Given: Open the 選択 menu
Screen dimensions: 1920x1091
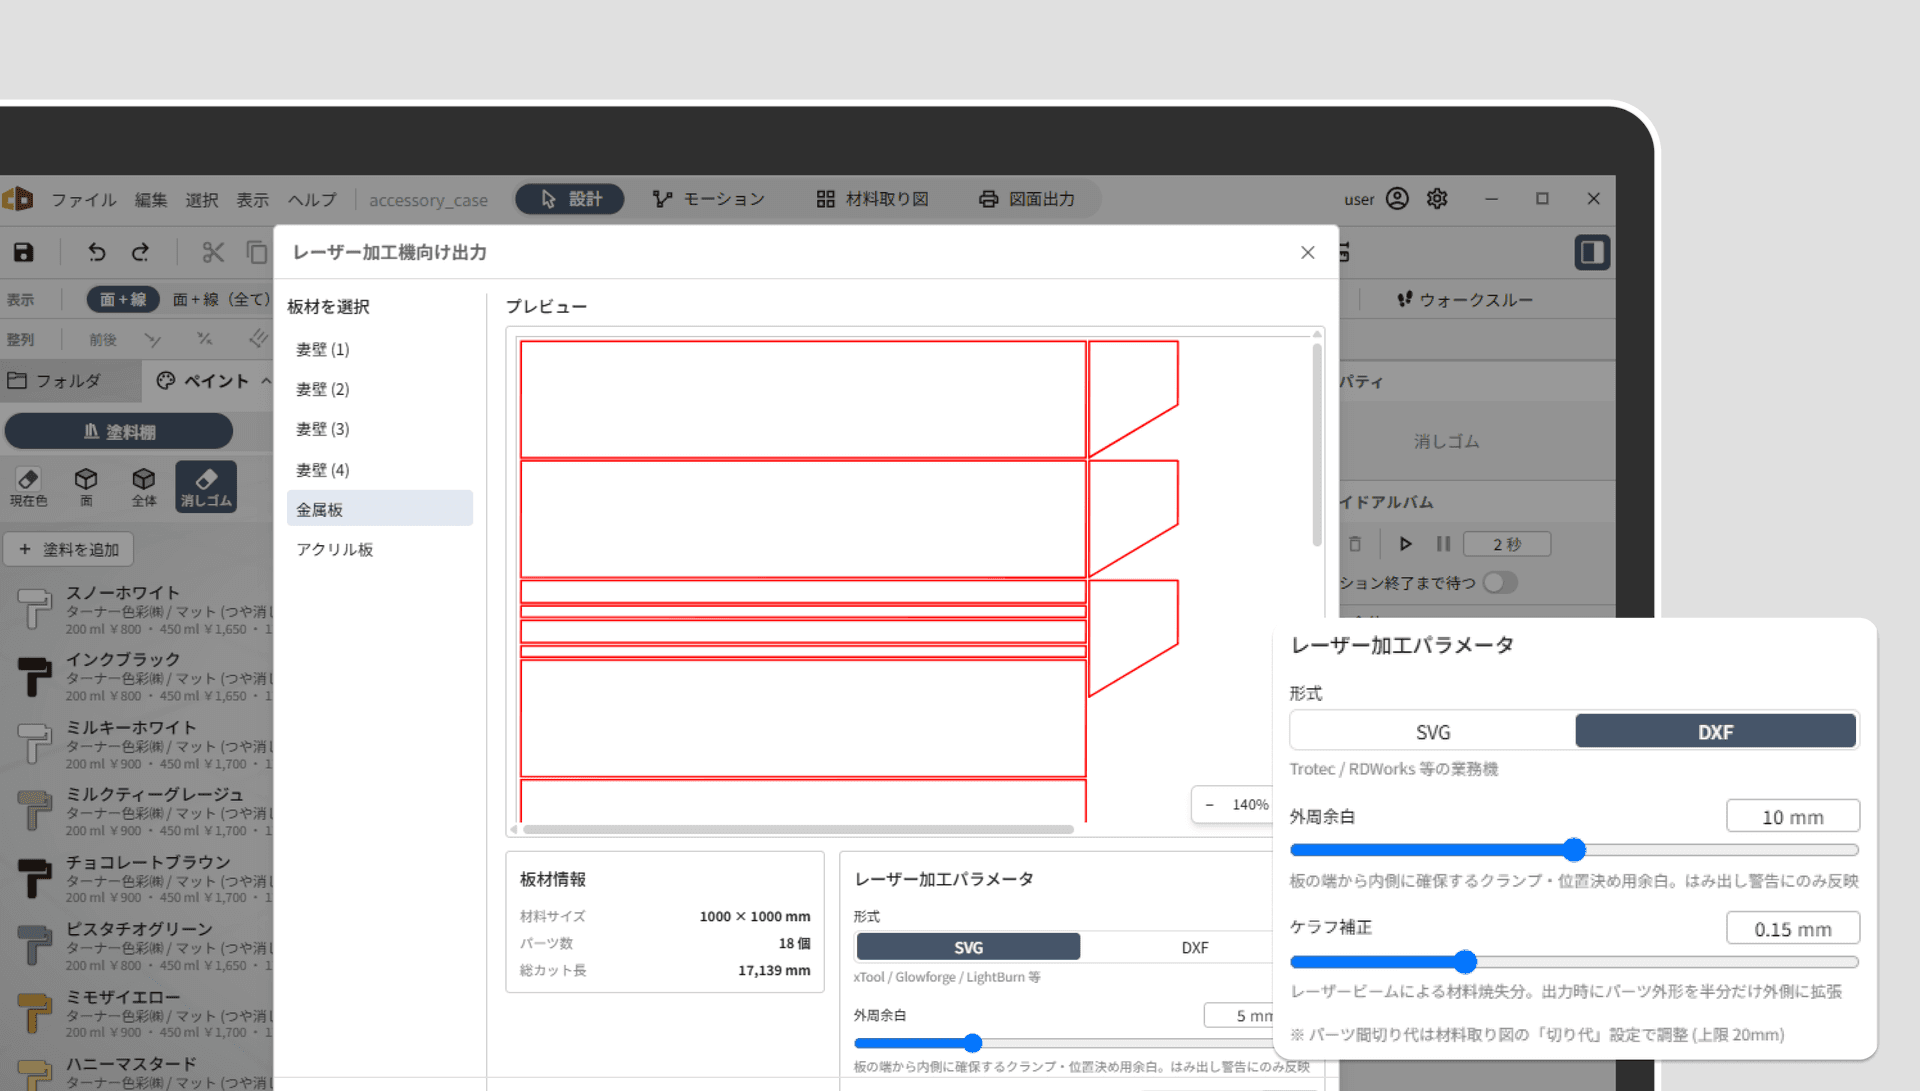Looking at the screenshot, I should tap(201, 200).
